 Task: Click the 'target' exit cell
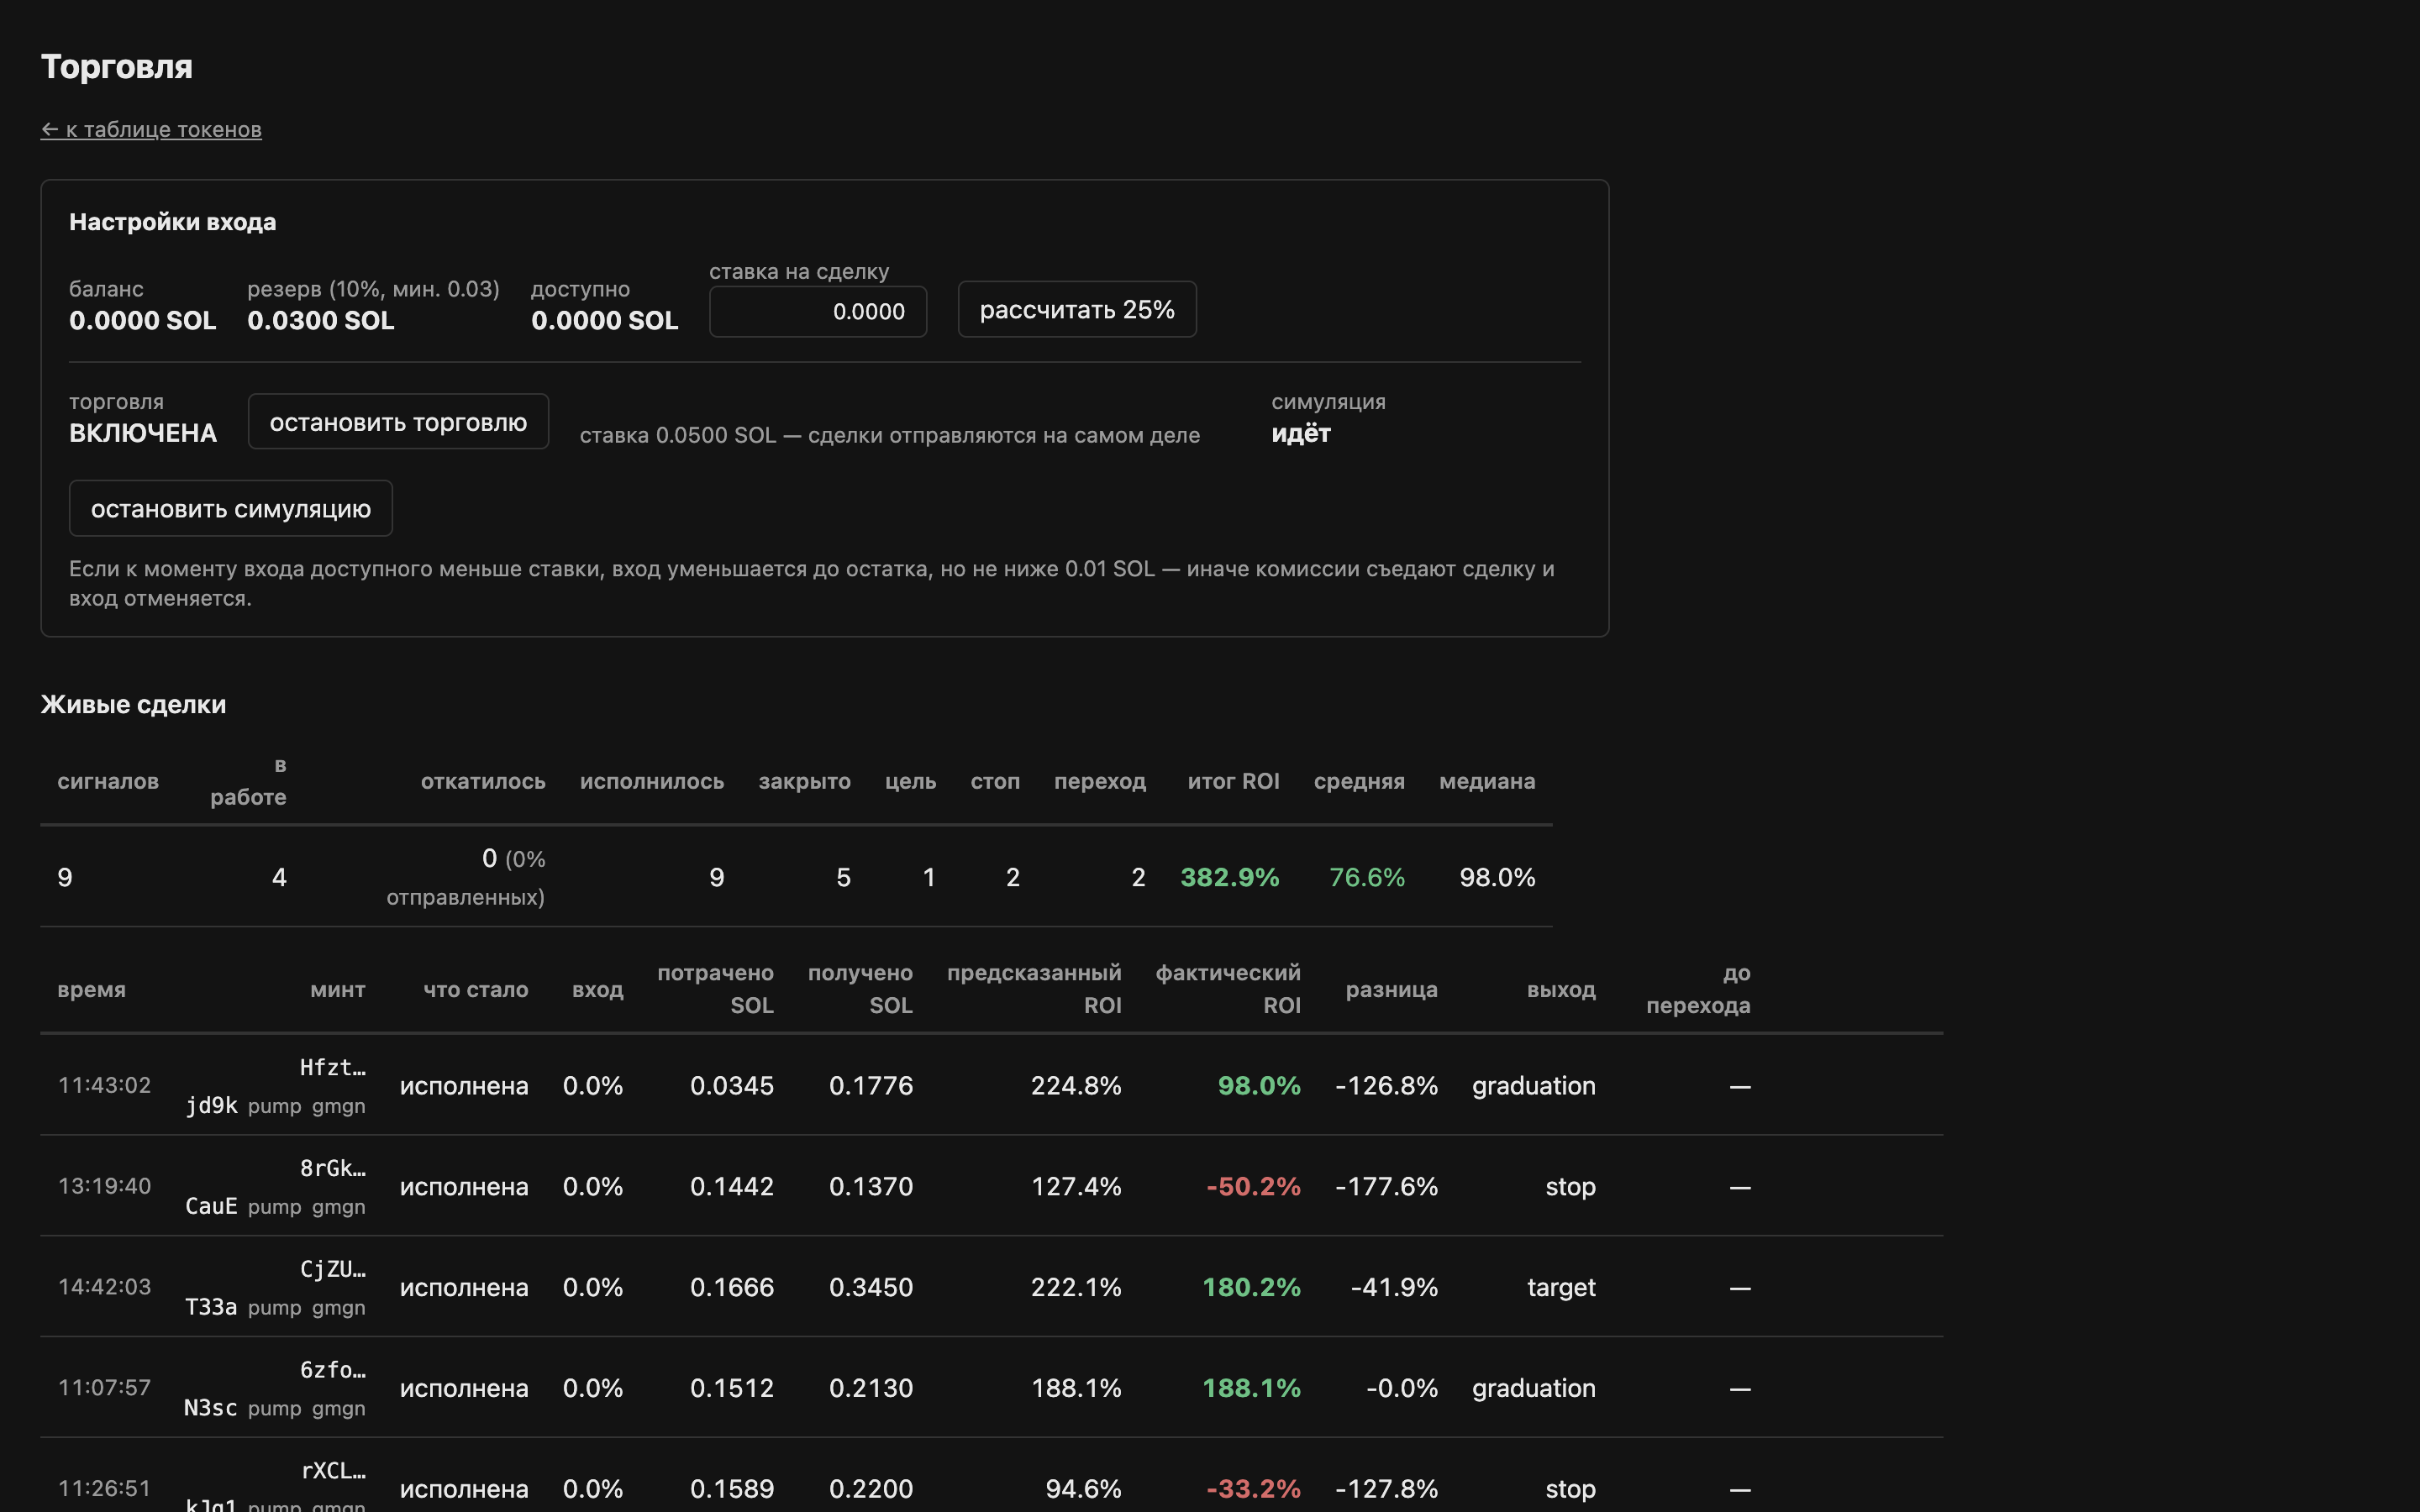(x=1561, y=1288)
